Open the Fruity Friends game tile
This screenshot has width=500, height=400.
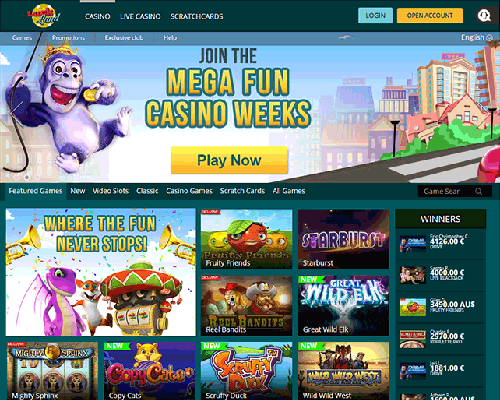click(246, 239)
